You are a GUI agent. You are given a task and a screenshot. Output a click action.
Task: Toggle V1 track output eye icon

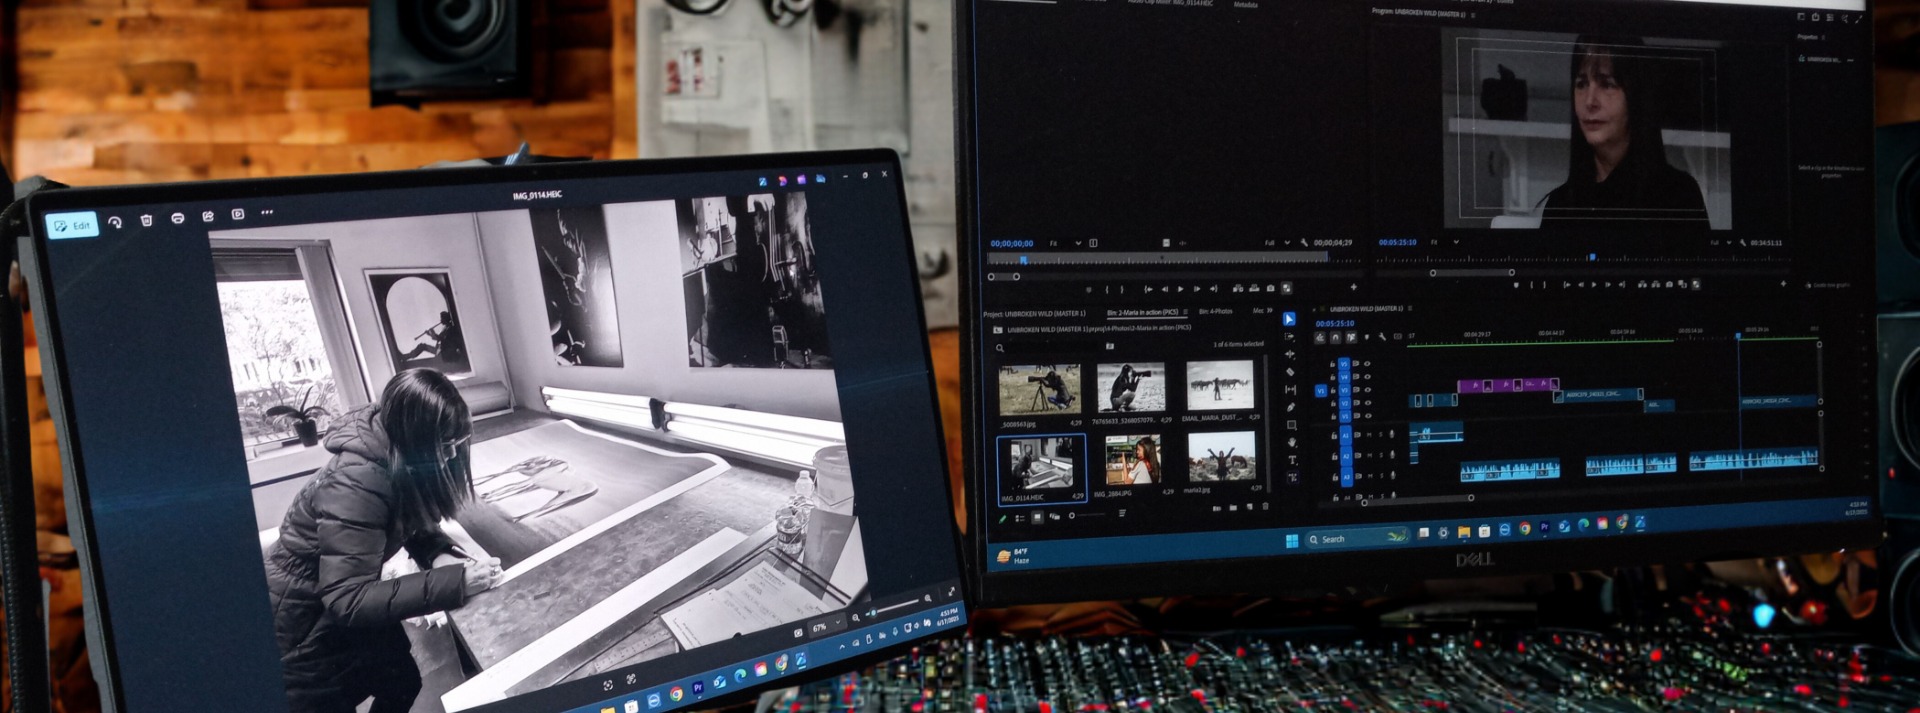click(1368, 416)
